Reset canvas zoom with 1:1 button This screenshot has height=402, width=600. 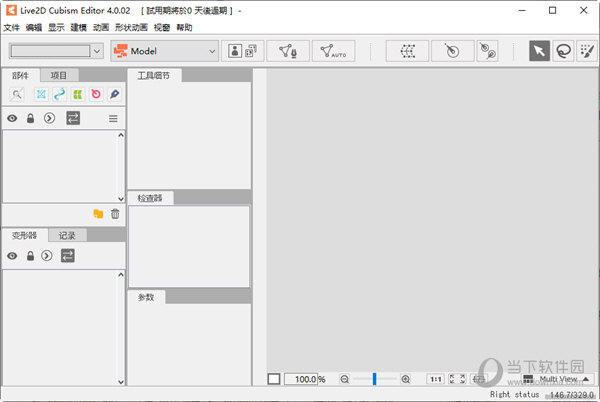point(436,379)
